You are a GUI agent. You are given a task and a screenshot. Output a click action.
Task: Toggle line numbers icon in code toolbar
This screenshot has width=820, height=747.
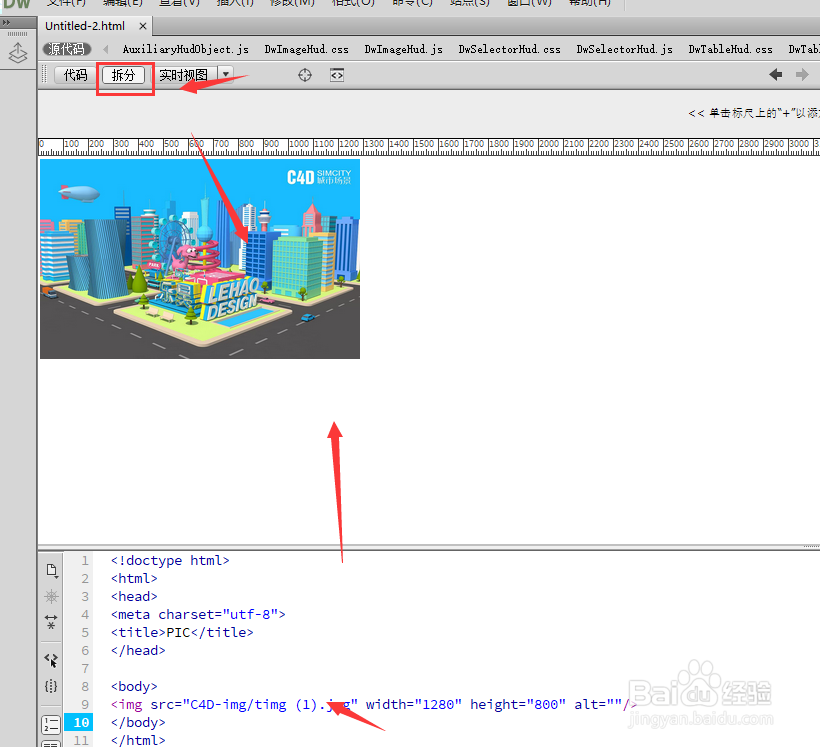click(x=51, y=725)
